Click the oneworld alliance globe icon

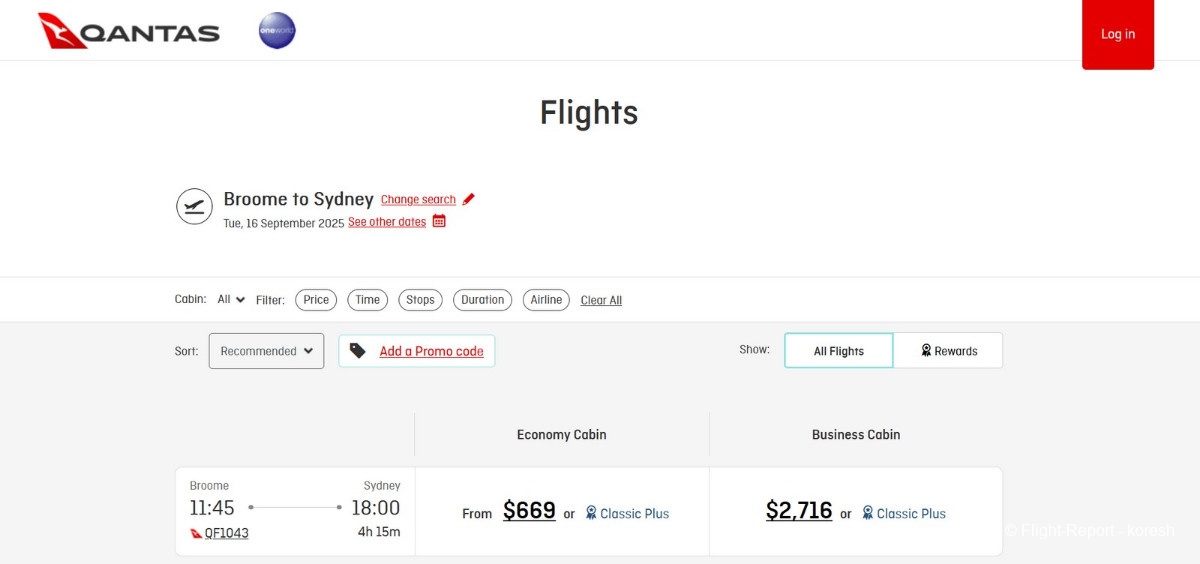coord(277,31)
